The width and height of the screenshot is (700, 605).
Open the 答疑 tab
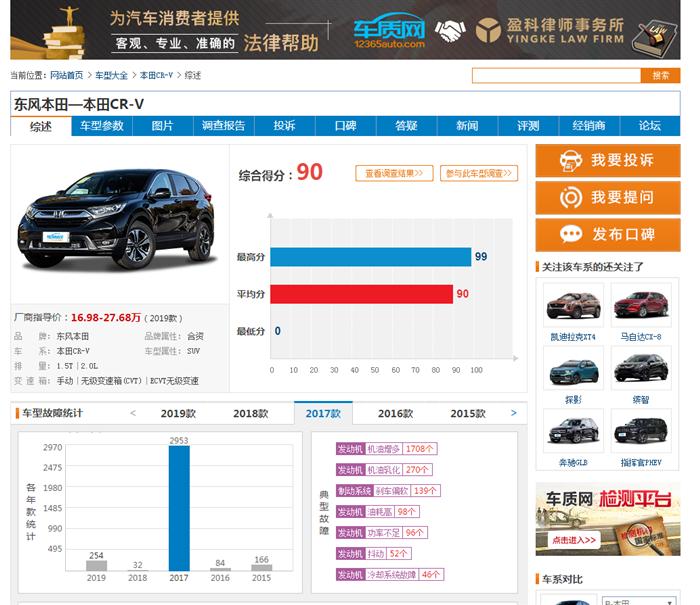click(x=406, y=126)
